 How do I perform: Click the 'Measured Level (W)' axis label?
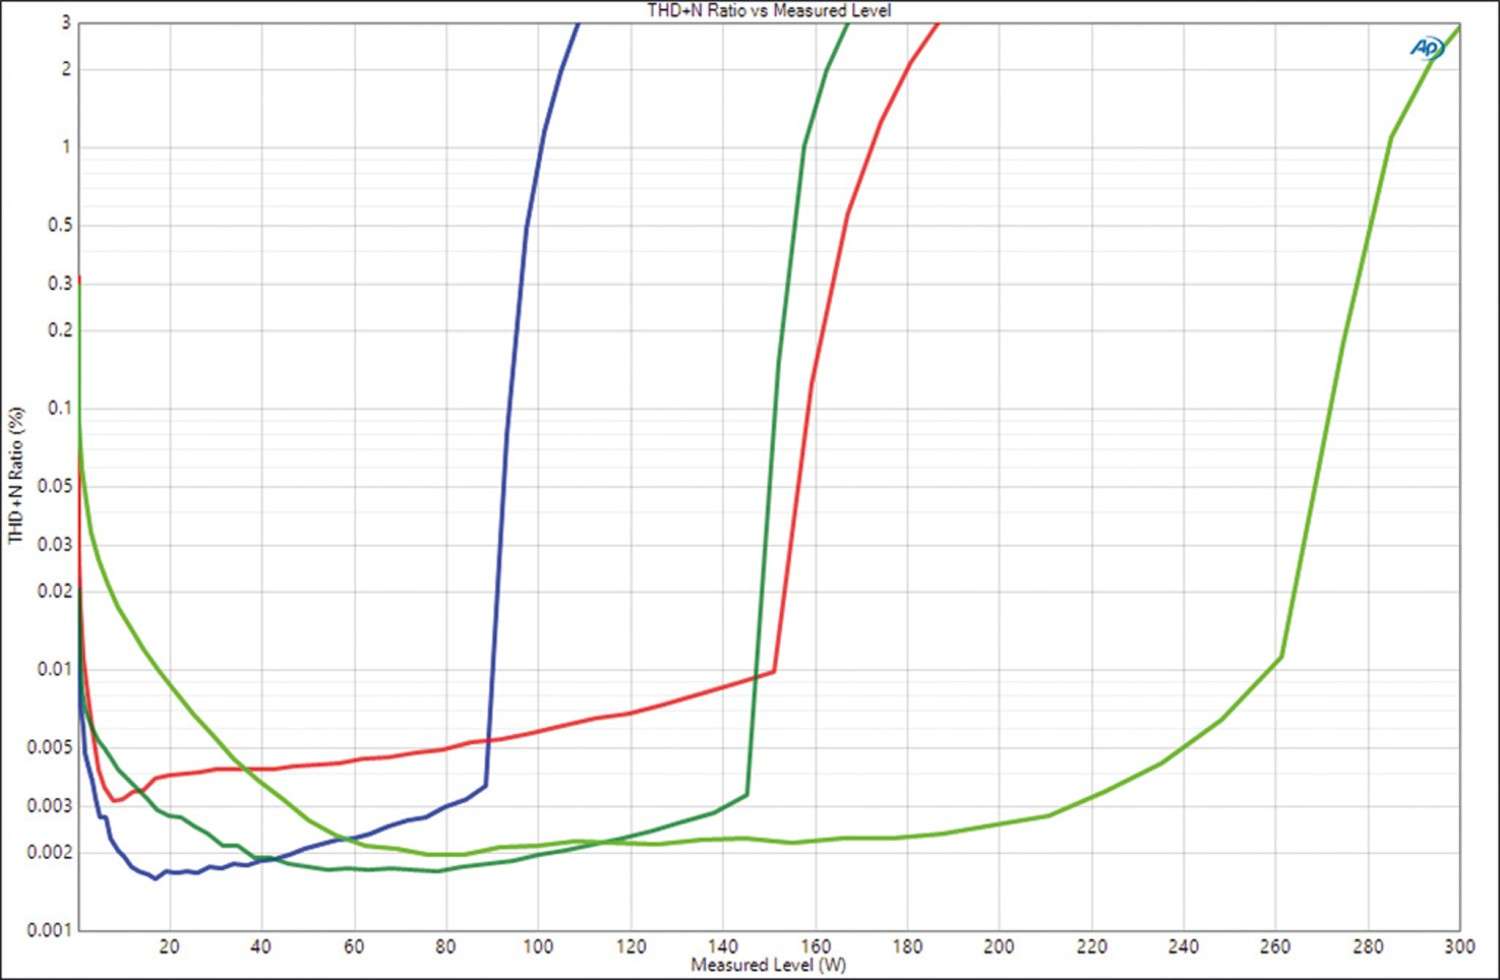coord(768,965)
